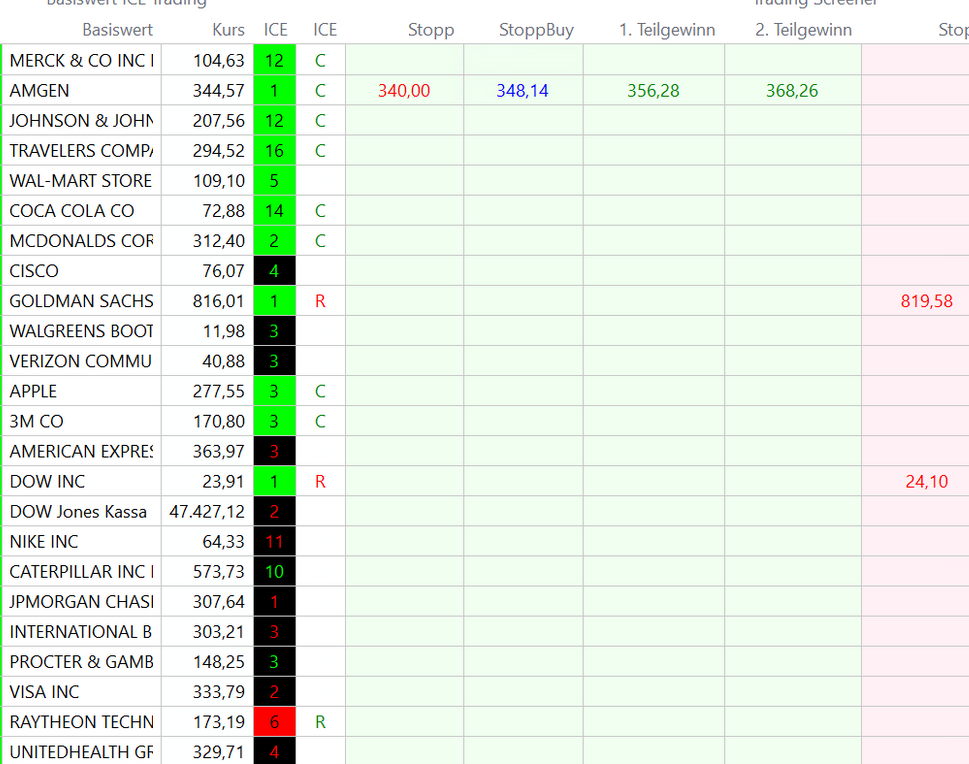Click the red R marker for GOLDMAN SACHS
Screen dimensions: 969x764
[320, 301]
